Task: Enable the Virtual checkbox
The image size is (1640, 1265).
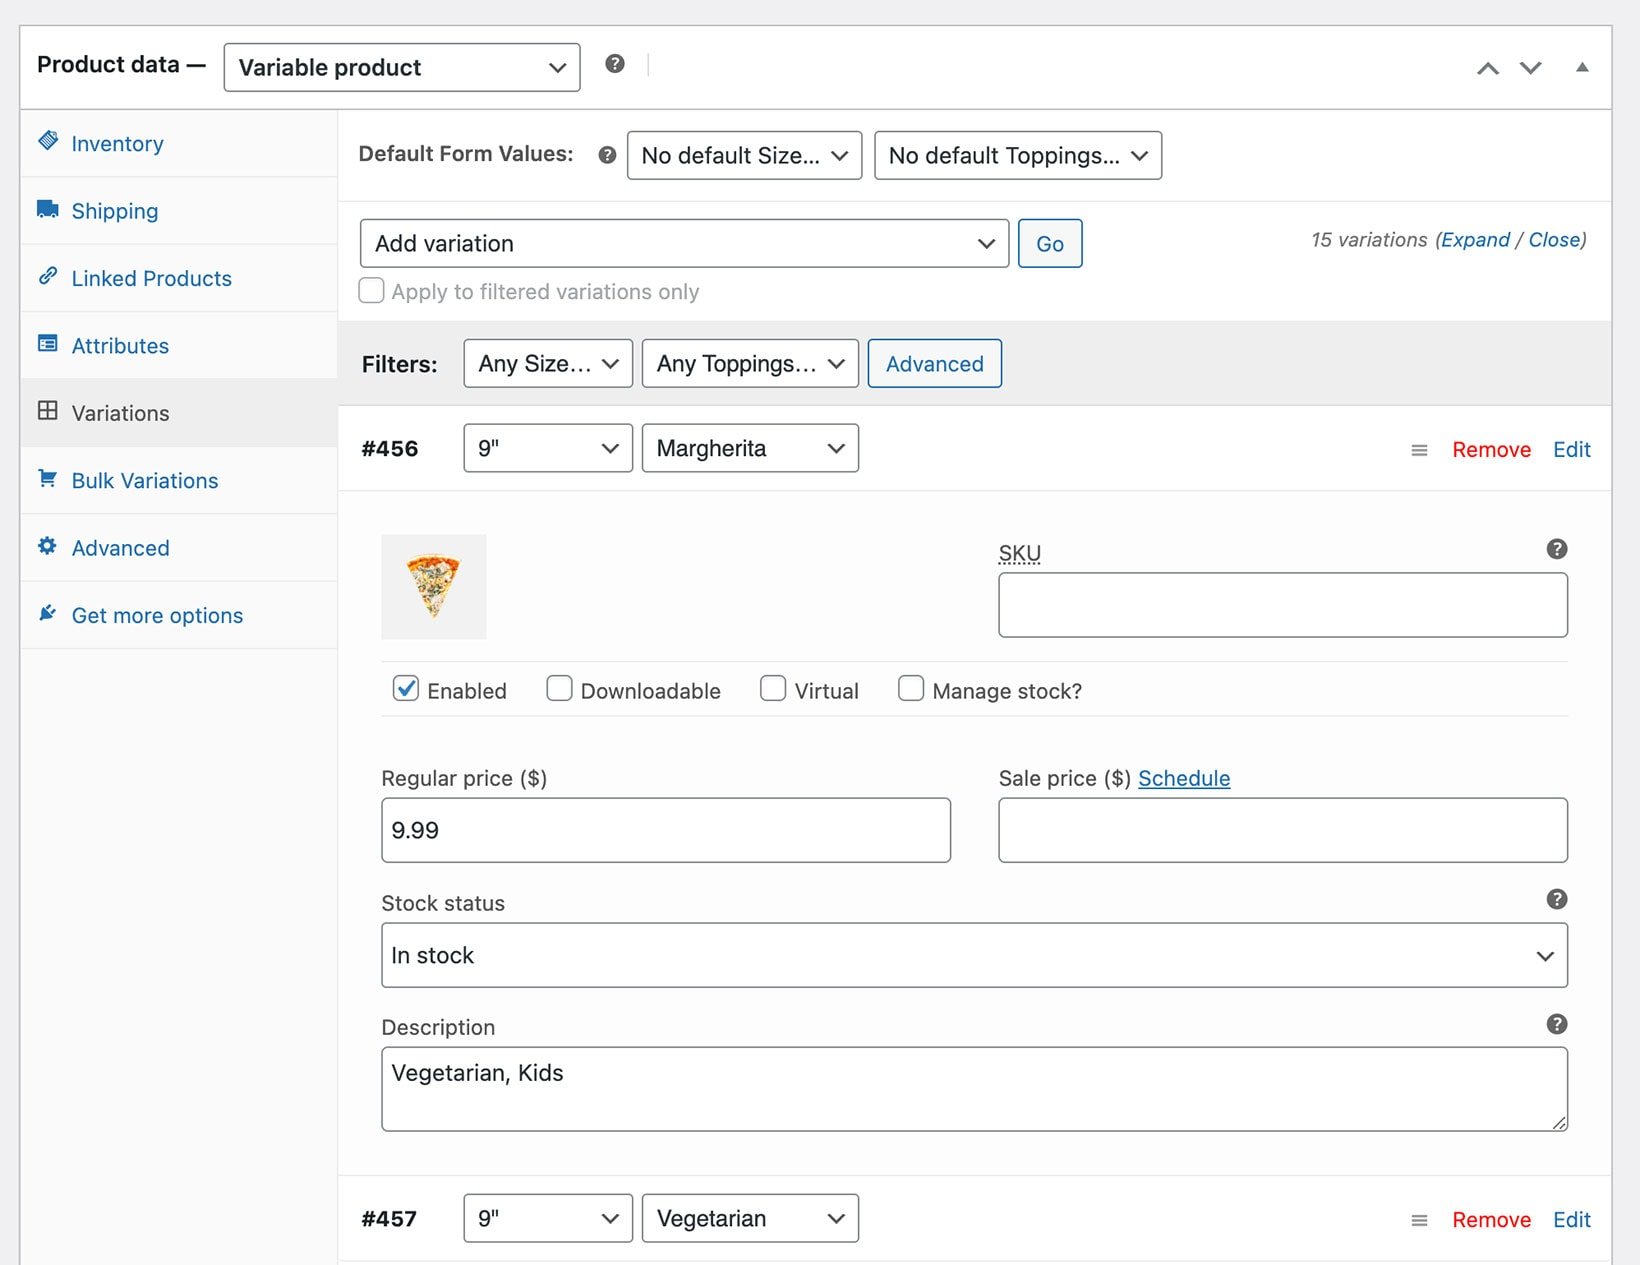Action: click(773, 689)
